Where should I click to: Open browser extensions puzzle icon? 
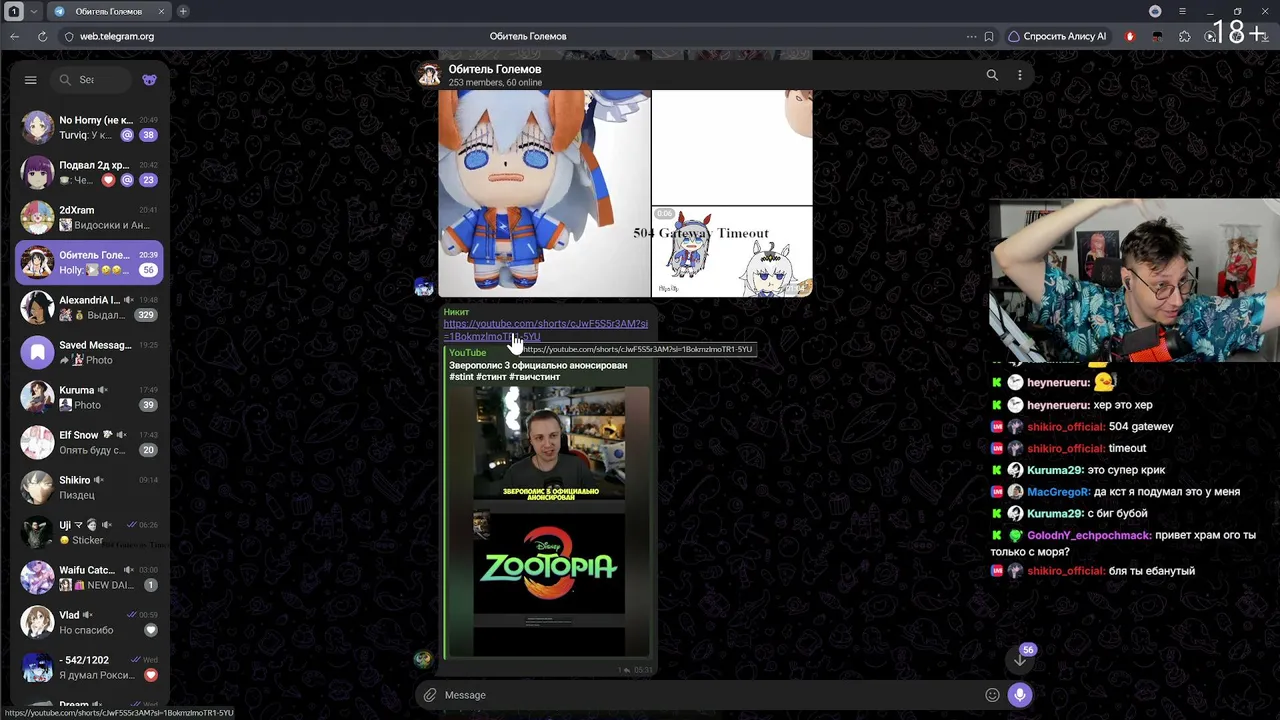click(x=1185, y=36)
